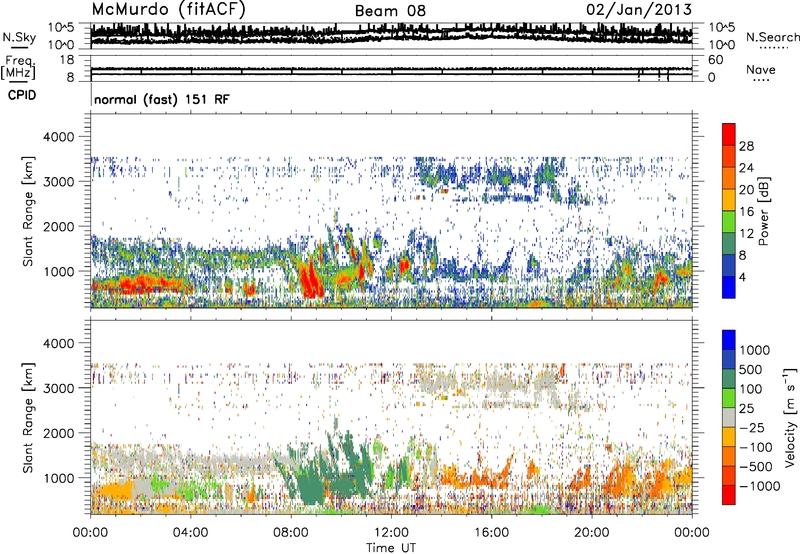Image resolution: width=800 pixels, height=554 pixels.
Task: Click the "McMurdo (fitACF)" plot title
Action: [168, 10]
